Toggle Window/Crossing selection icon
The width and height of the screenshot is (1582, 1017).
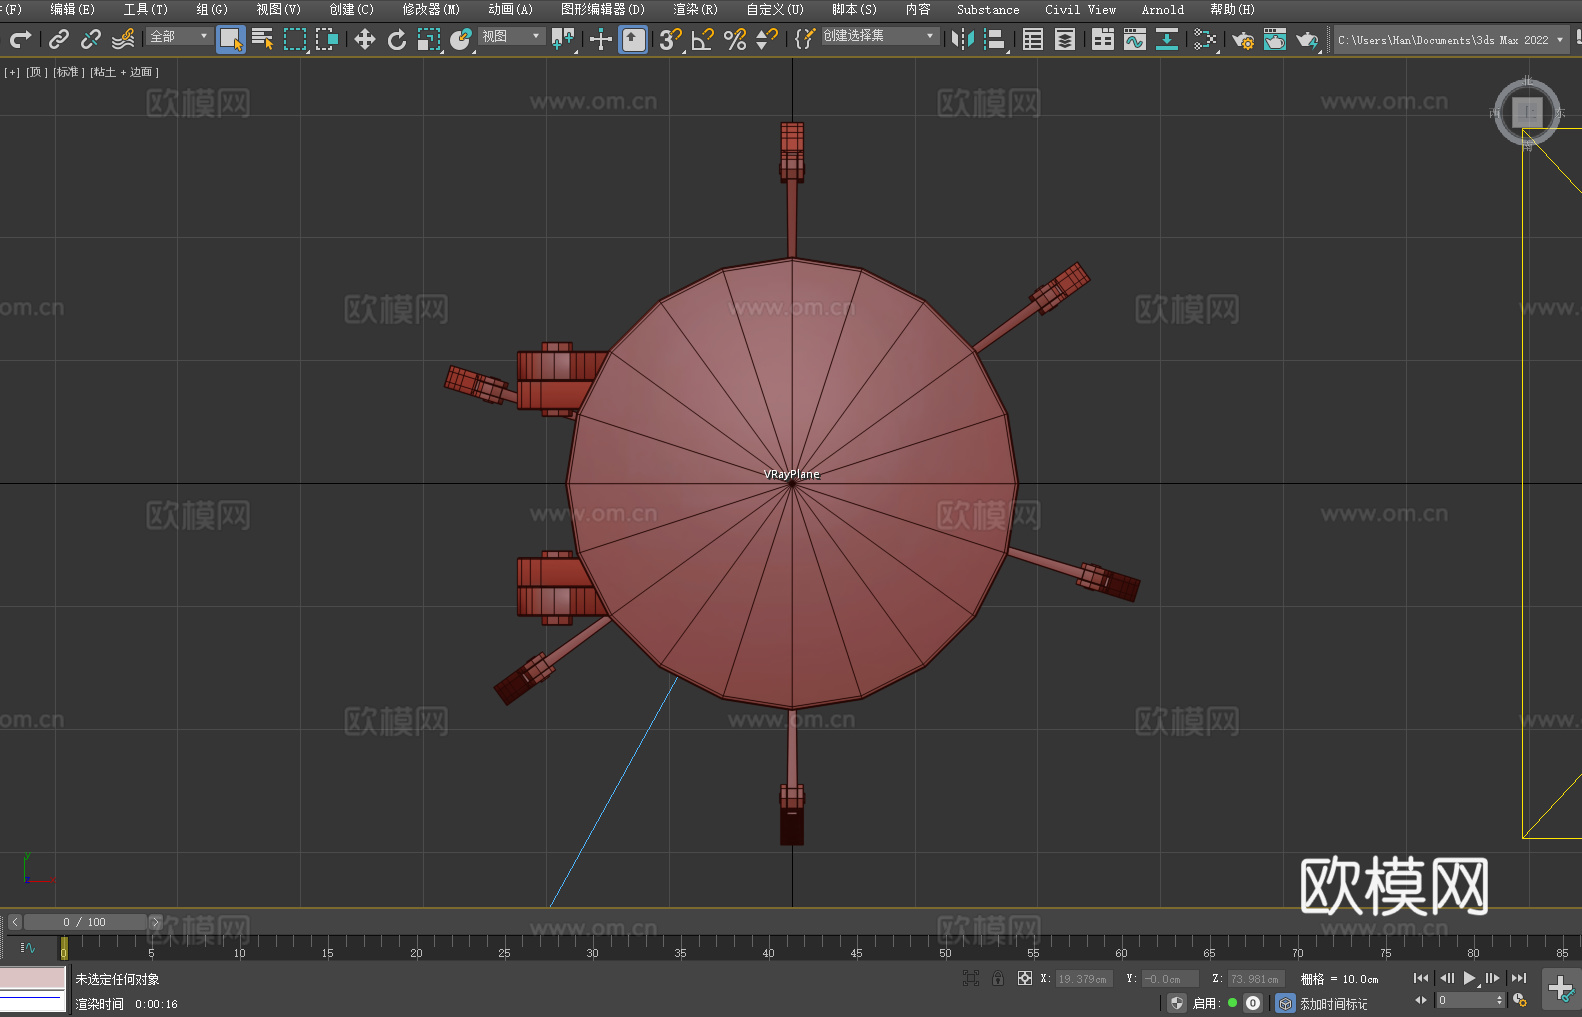[327, 39]
